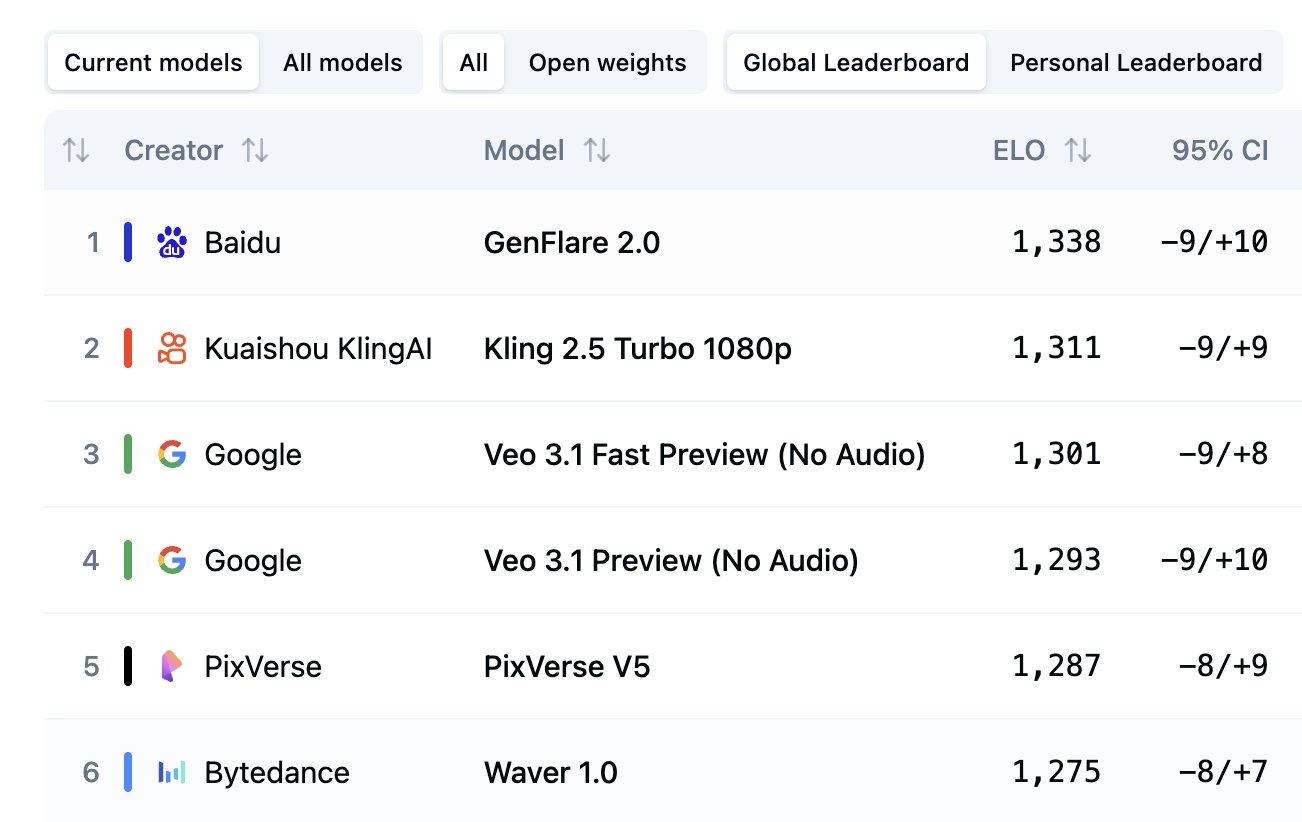This screenshot has width=1302, height=822.
Task: Select the All weights filter option
Action: (x=474, y=63)
